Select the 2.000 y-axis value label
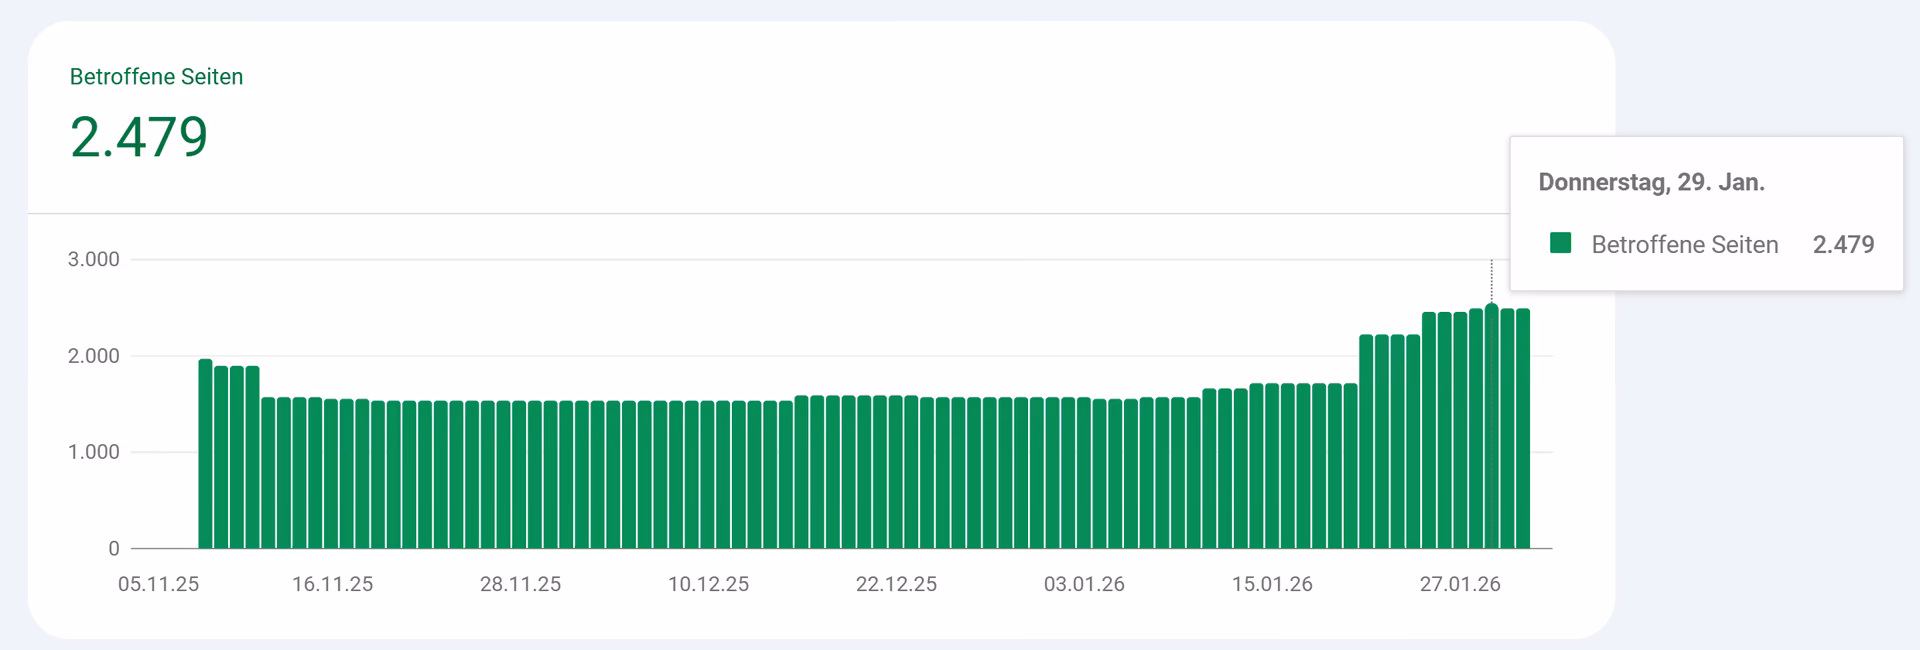Screen dimensions: 1920x650 tap(93, 356)
